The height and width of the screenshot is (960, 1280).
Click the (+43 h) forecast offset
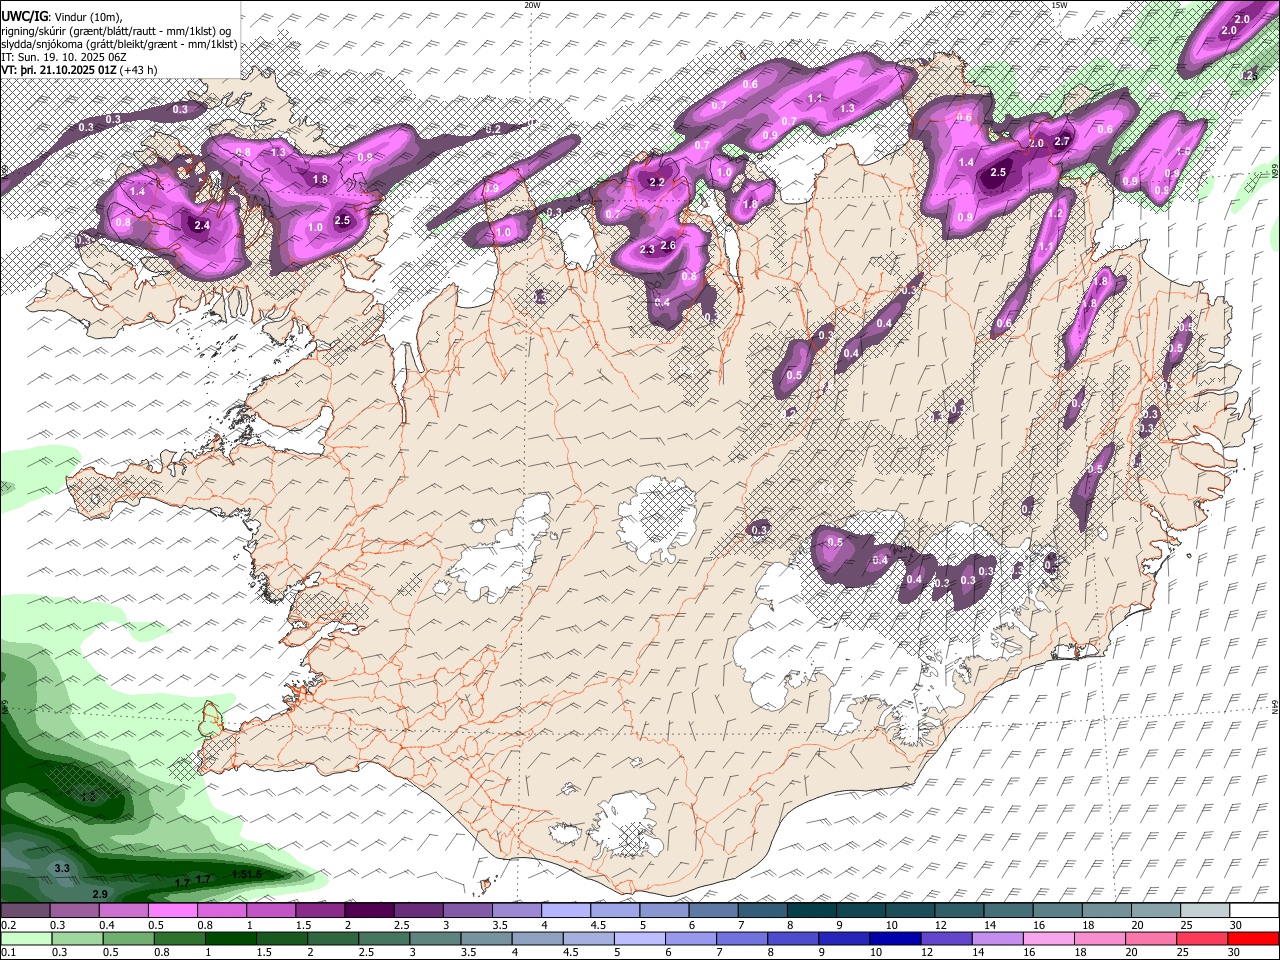(138, 70)
